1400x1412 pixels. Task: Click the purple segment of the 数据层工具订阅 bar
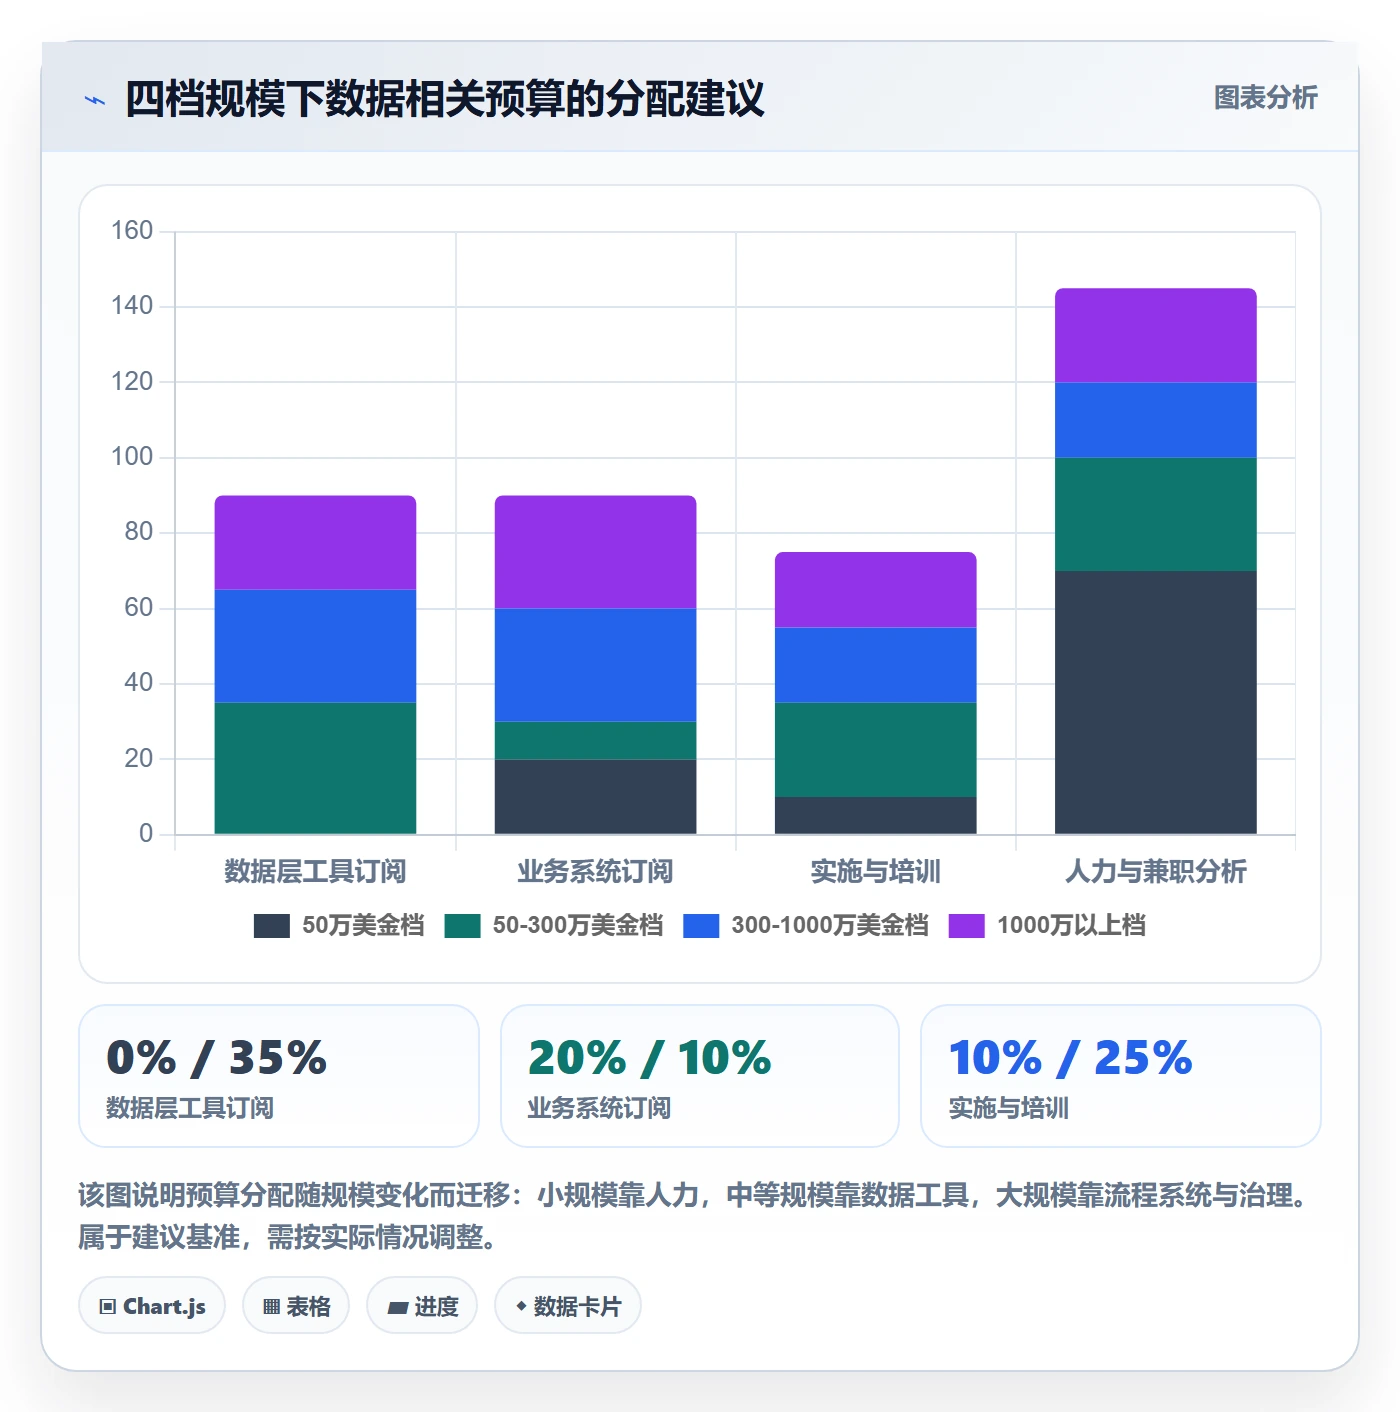pyautogui.click(x=315, y=543)
